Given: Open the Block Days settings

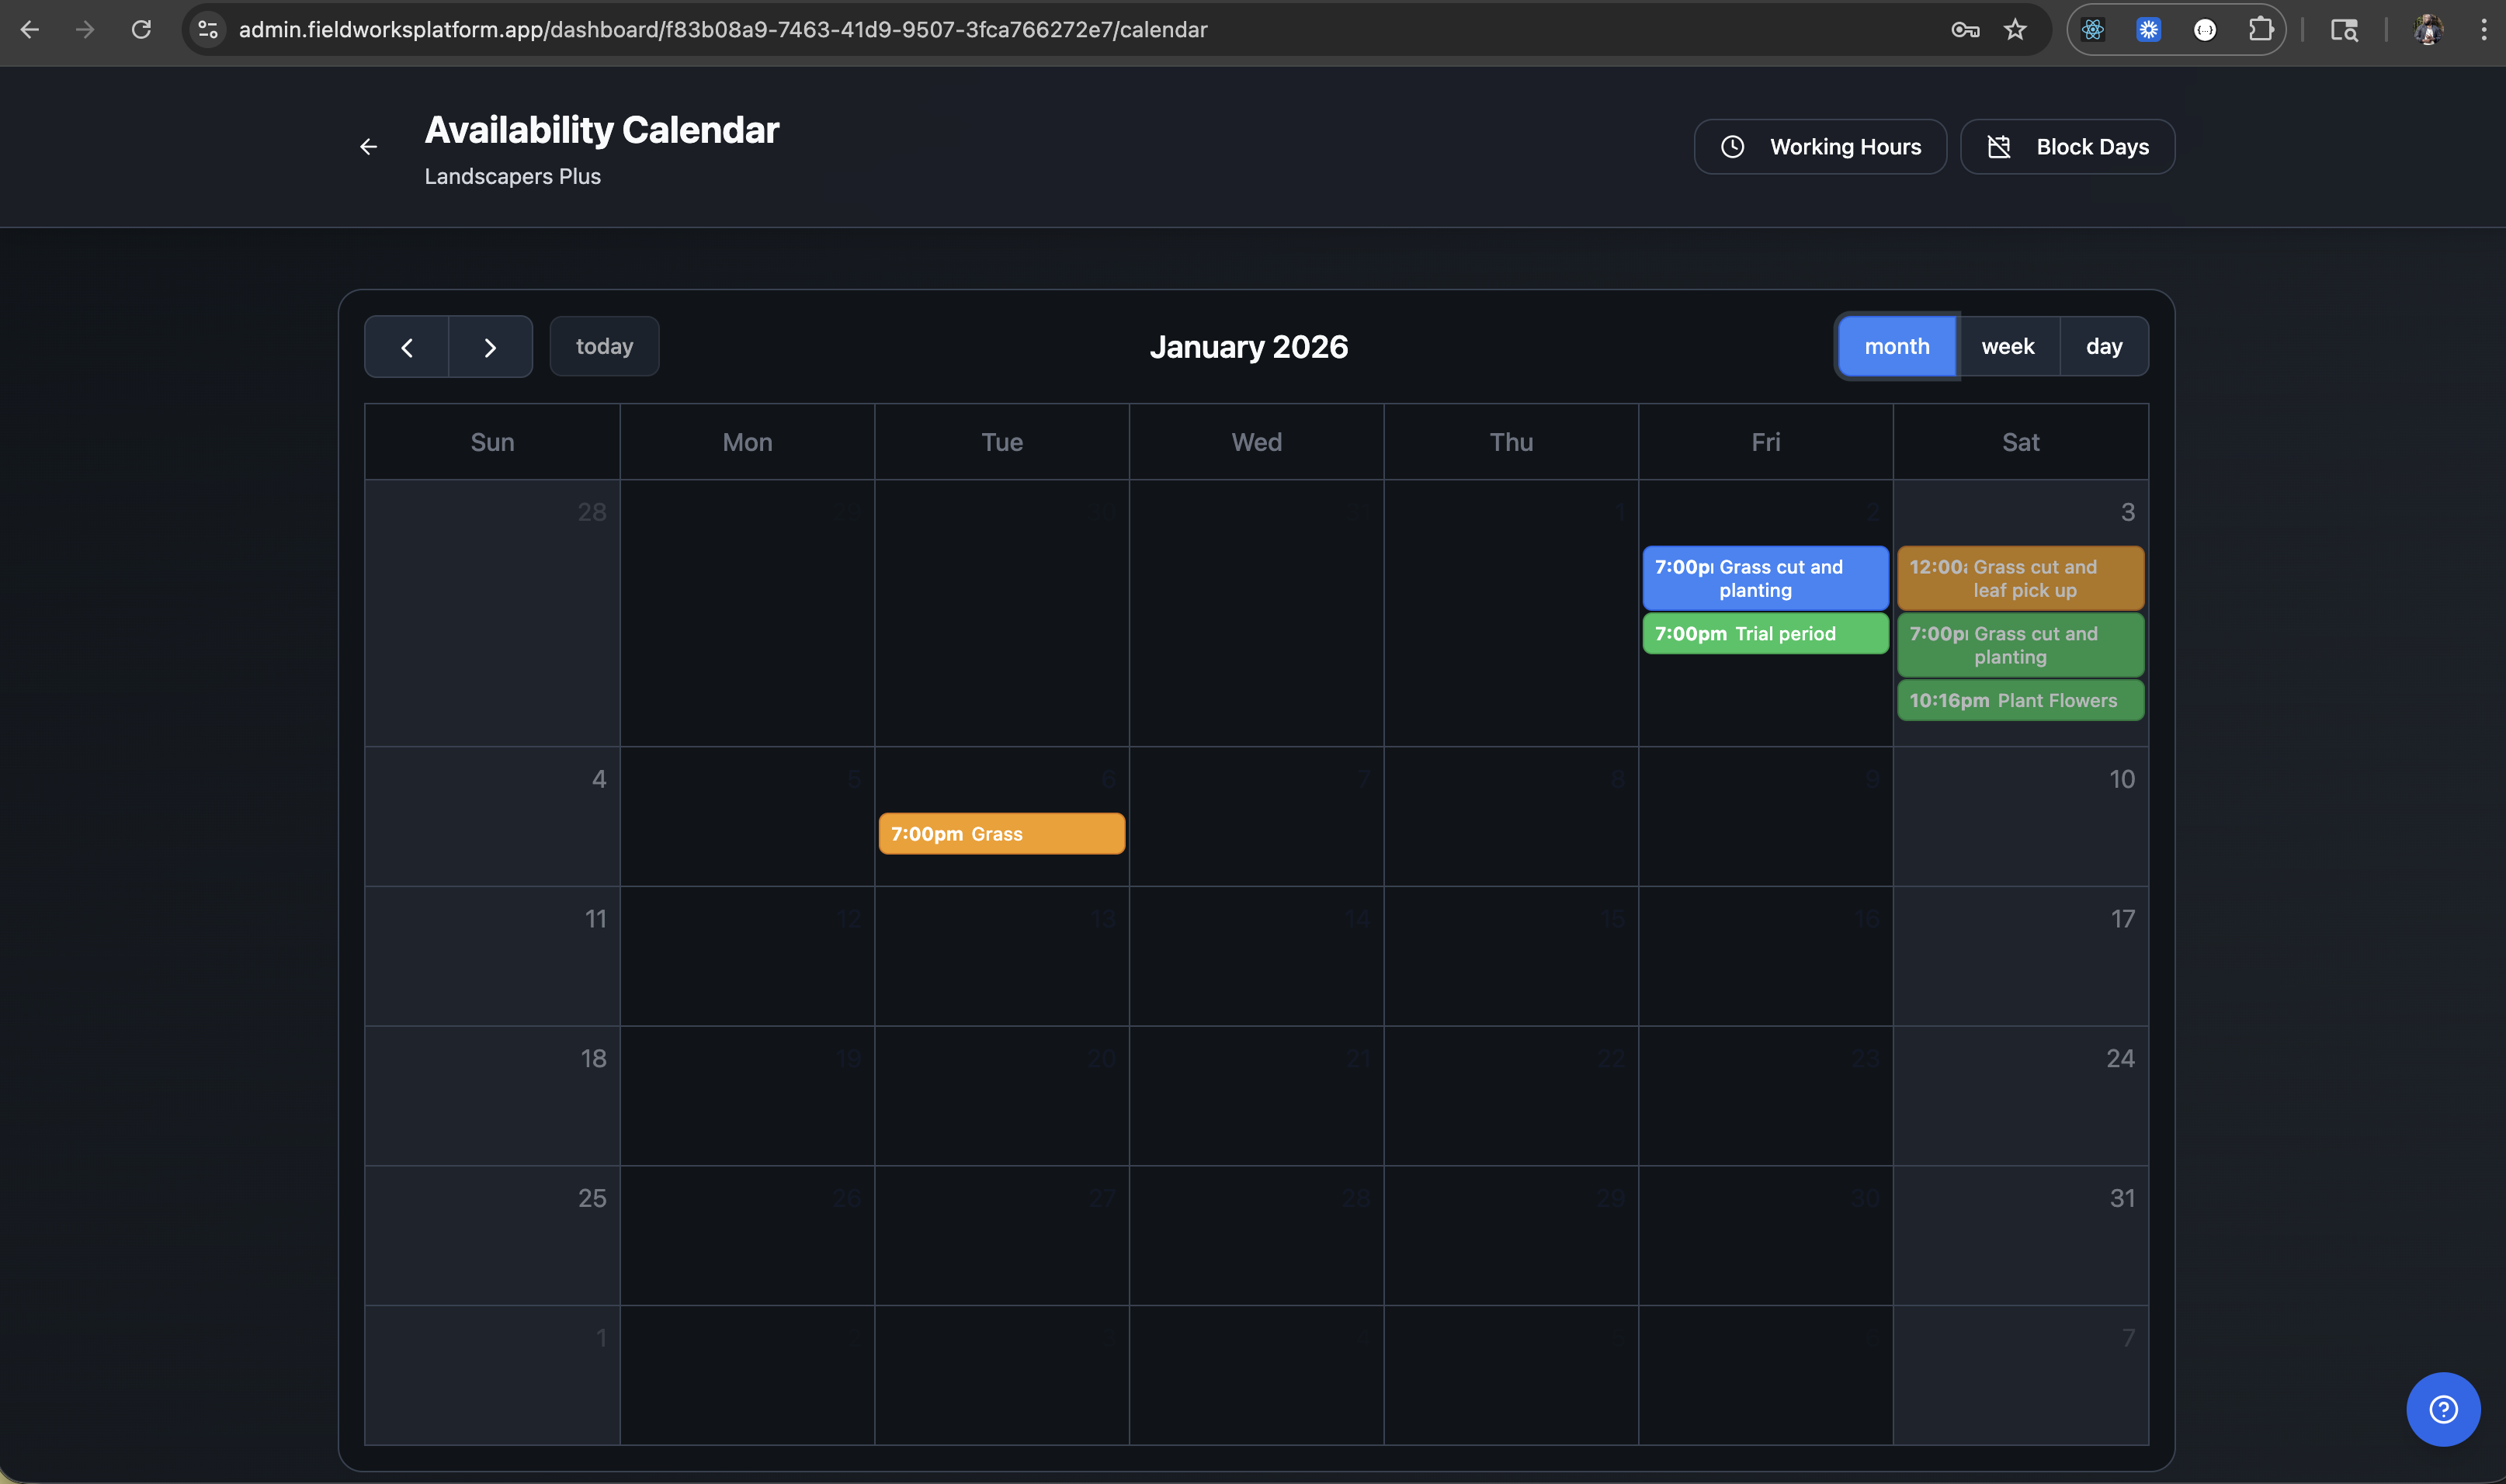Looking at the screenshot, I should (x=2066, y=146).
